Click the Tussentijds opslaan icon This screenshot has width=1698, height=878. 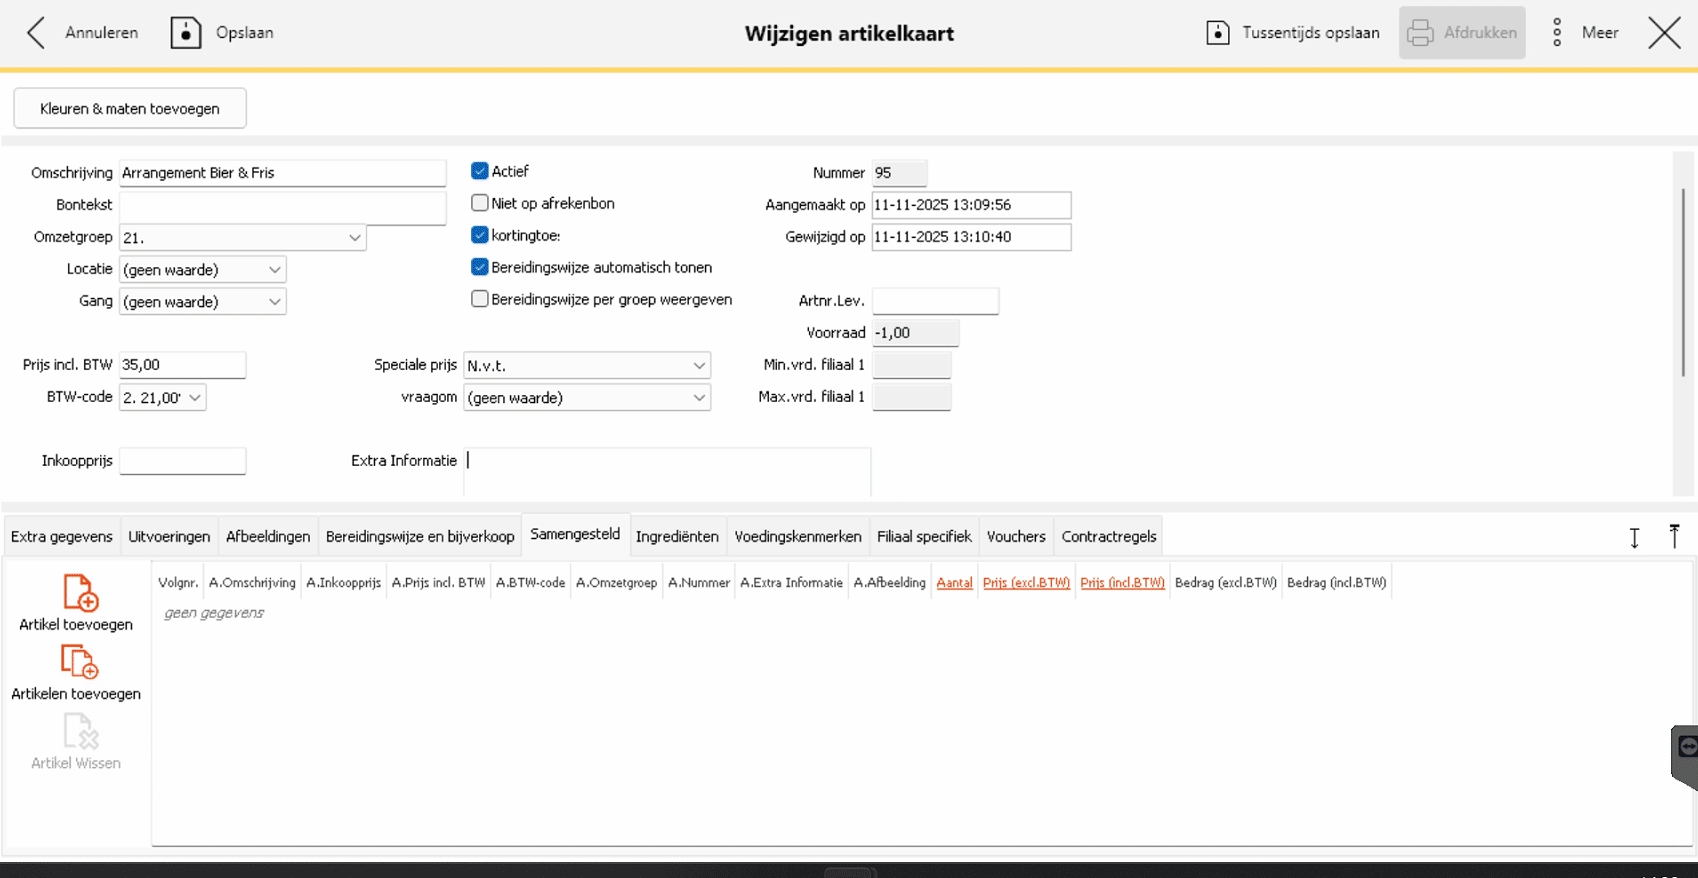(1217, 33)
